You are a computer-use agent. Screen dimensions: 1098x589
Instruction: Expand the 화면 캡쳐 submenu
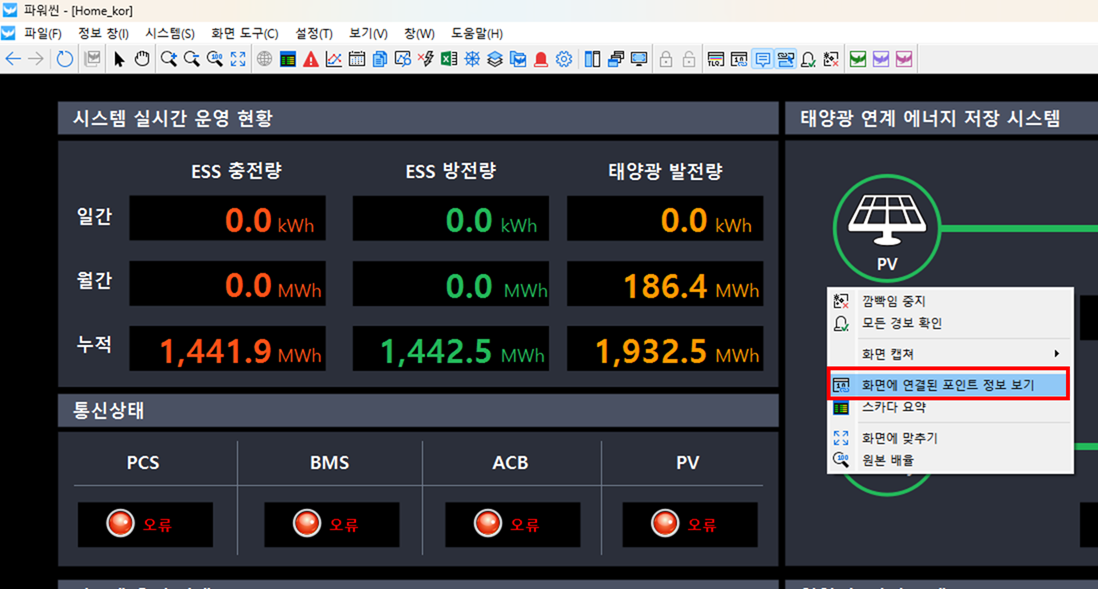click(x=950, y=354)
